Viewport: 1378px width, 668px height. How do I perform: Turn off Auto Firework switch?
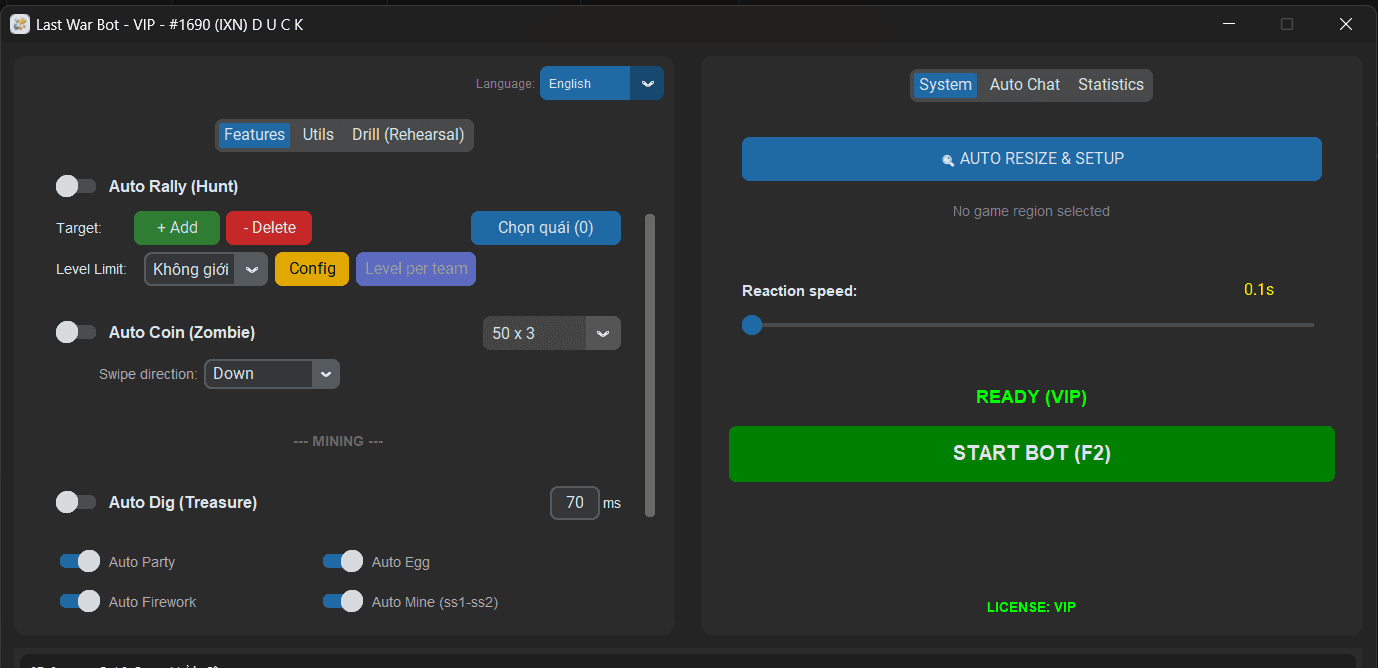point(80,602)
